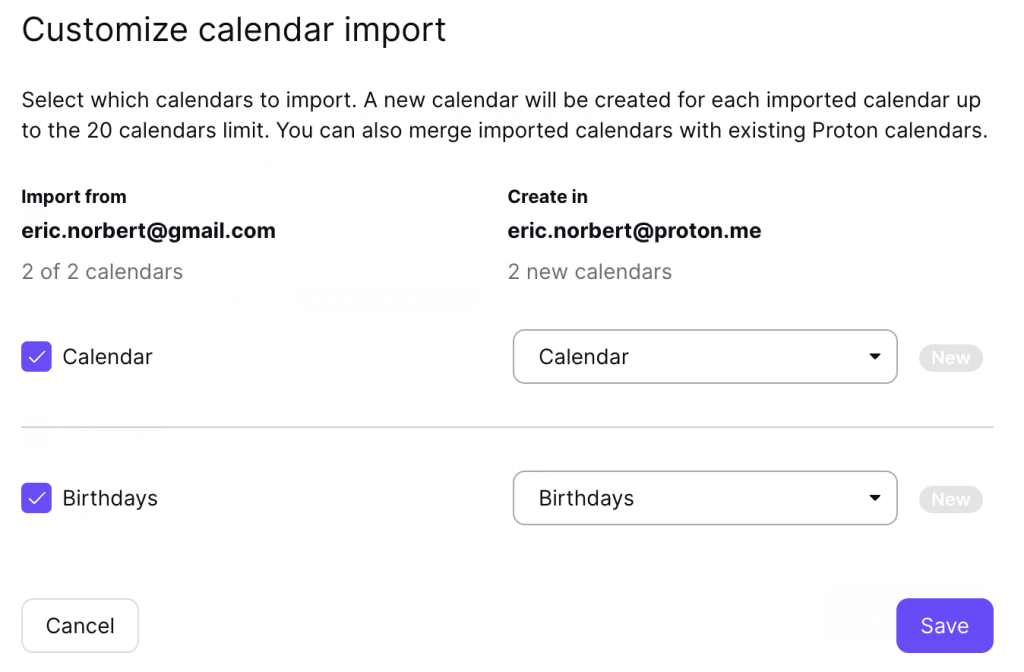Click the 'Create in' label
1024x672 pixels.
pyautogui.click(x=547, y=197)
